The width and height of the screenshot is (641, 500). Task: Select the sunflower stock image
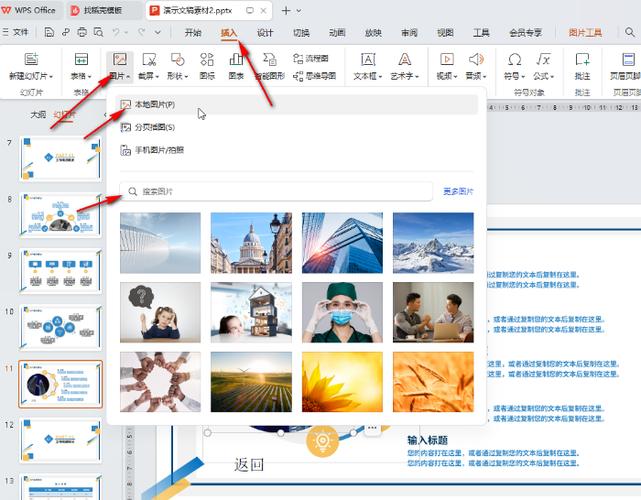click(x=342, y=382)
